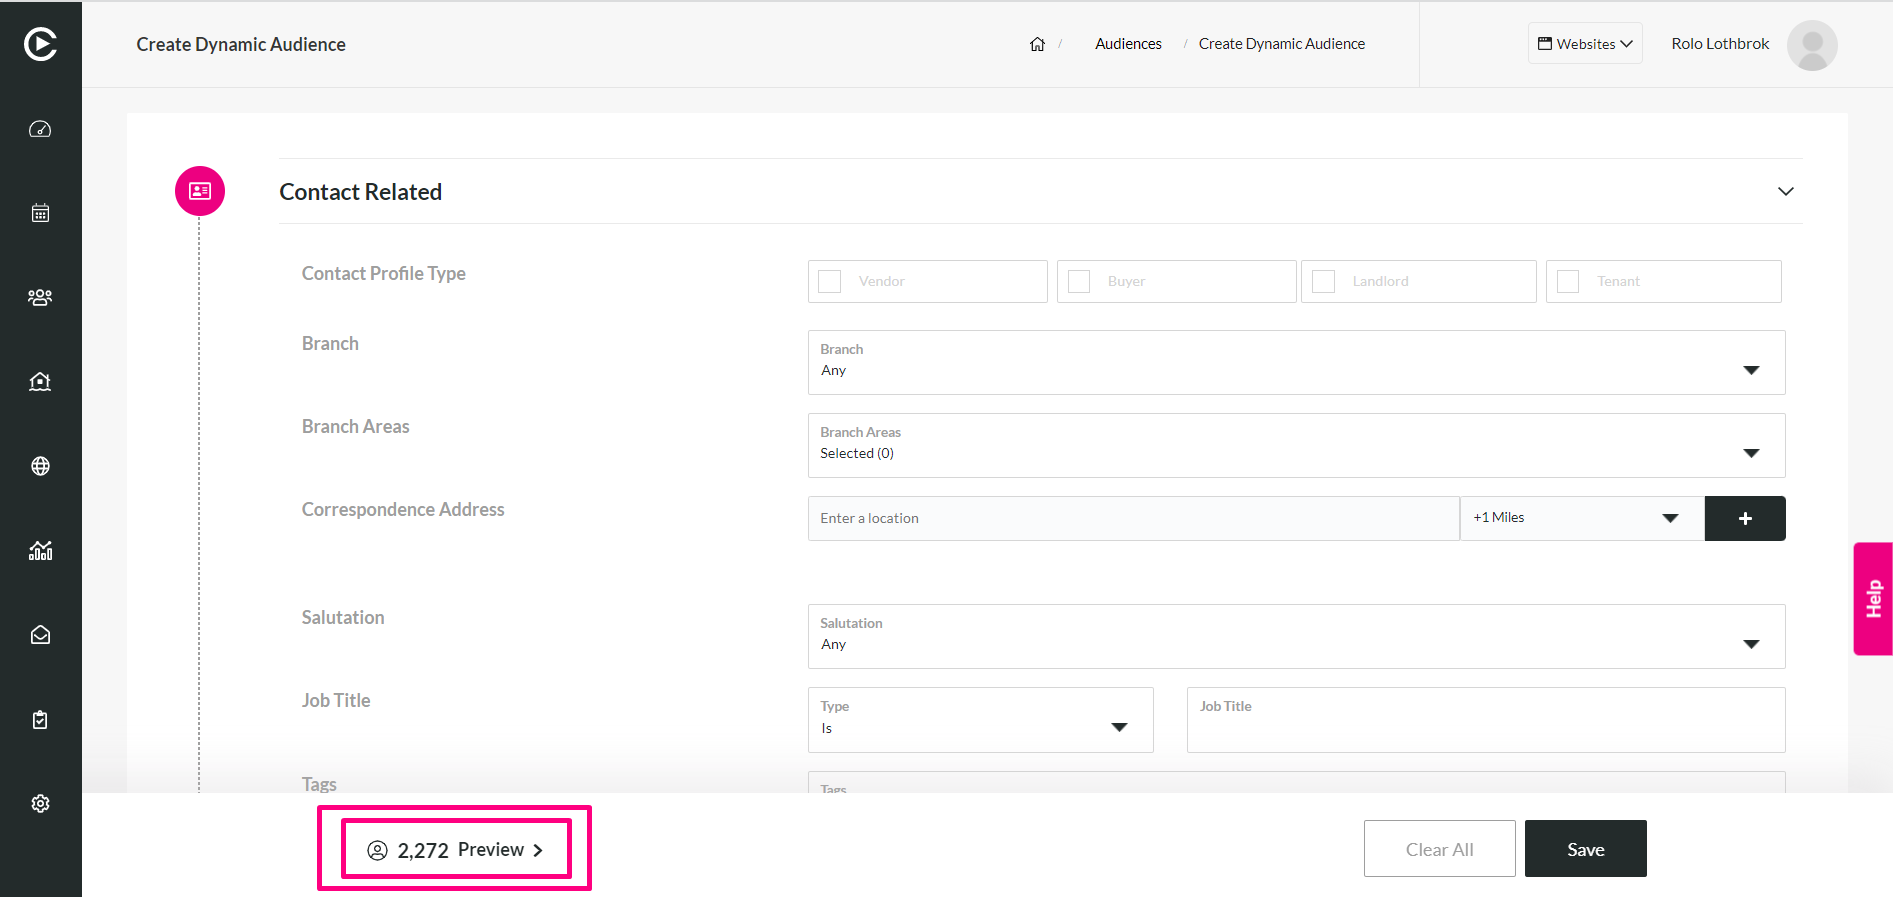The width and height of the screenshot is (1893, 897).
Task: Go to Audiences breadcrumb
Action: click(1128, 44)
